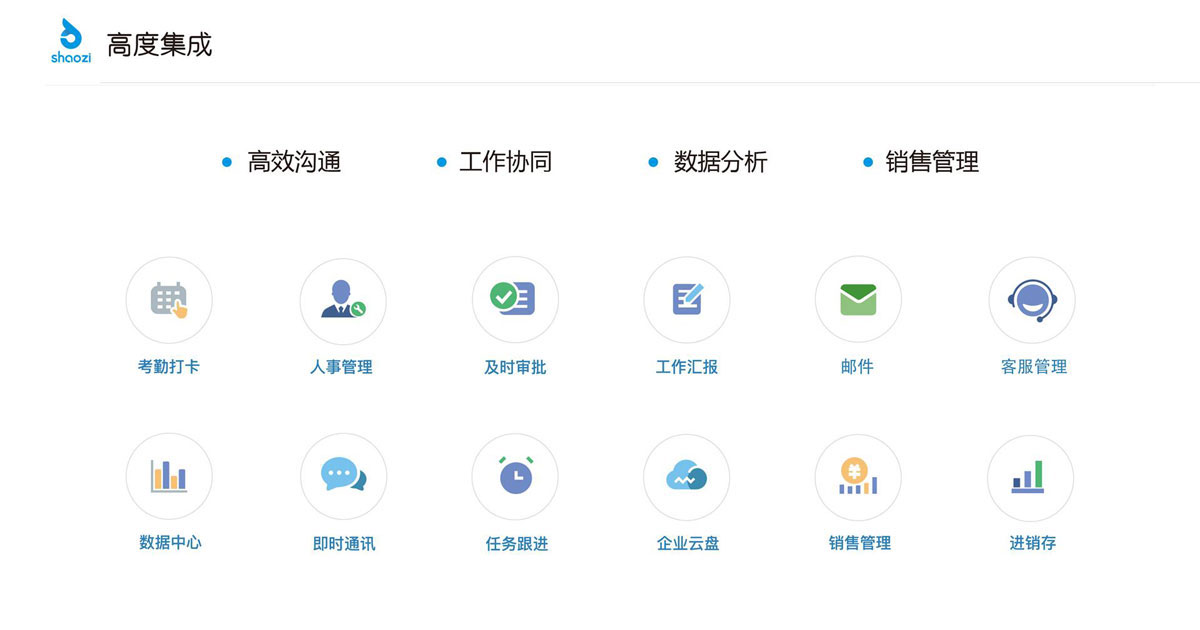This screenshot has width=1200, height=630.
Task: Click the 及时审批 checkmark icon
Action: pos(515,300)
